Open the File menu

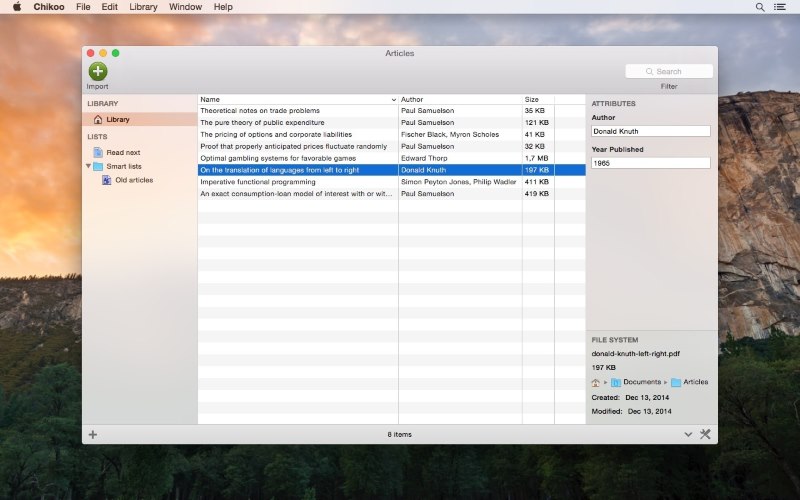click(x=83, y=7)
